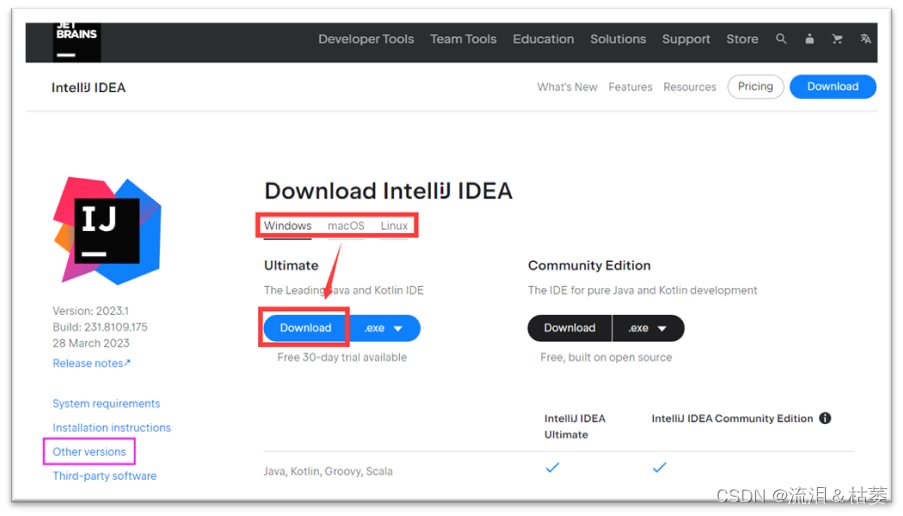The height and width of the screenshot is (516, 903).
Task: Click the 28 March 2023 date
Action: pos(91,343)
